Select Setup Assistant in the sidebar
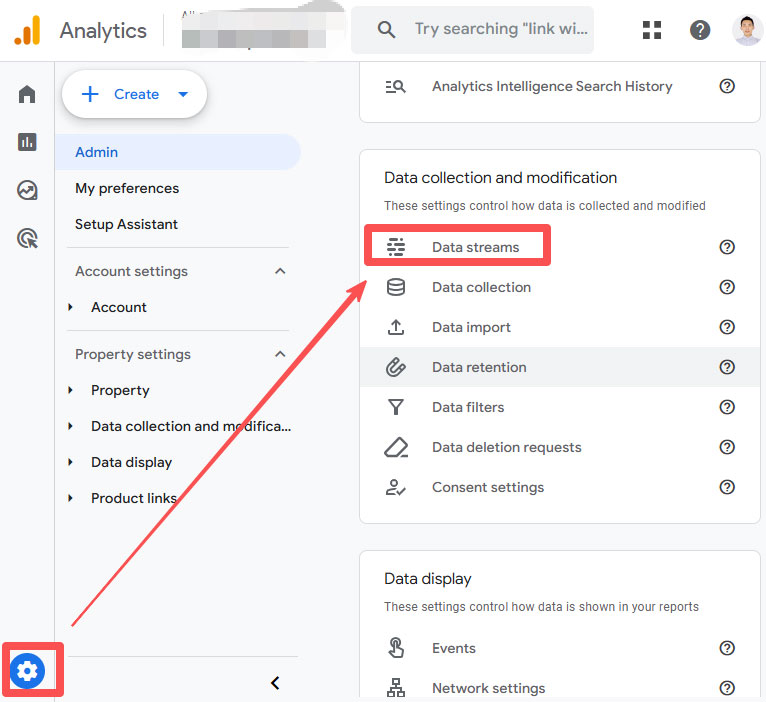Screen dimensions: 766x702 pos(126,224)
